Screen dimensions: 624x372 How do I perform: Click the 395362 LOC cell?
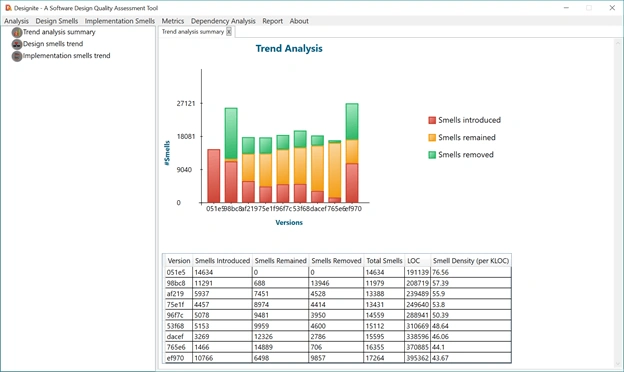tap(417, 358)
